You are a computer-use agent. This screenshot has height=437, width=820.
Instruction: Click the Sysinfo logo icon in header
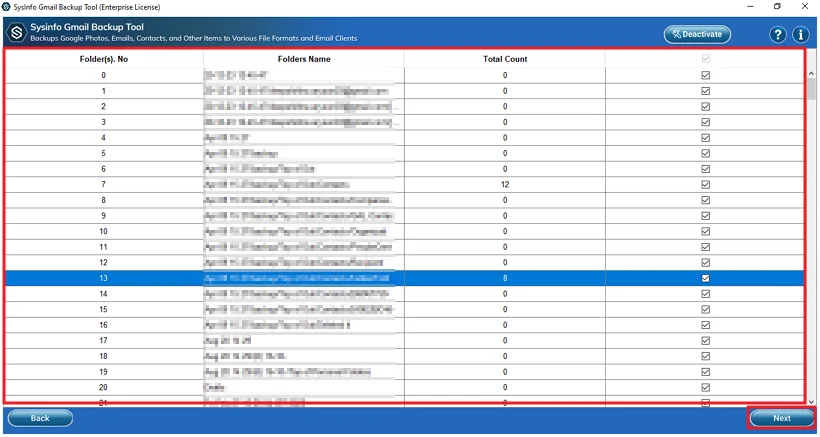pyautogui.click(x=17, y=33)
